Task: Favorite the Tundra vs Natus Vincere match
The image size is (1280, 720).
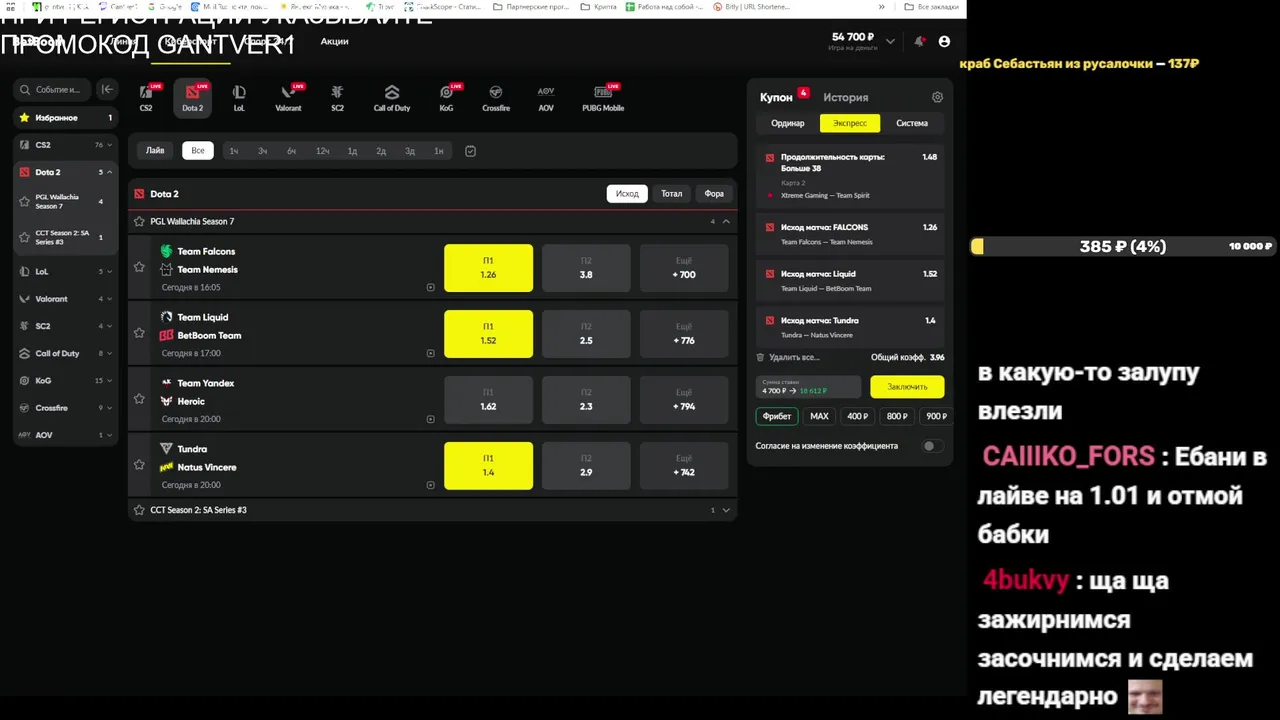Action: click(x=139, y=465)
